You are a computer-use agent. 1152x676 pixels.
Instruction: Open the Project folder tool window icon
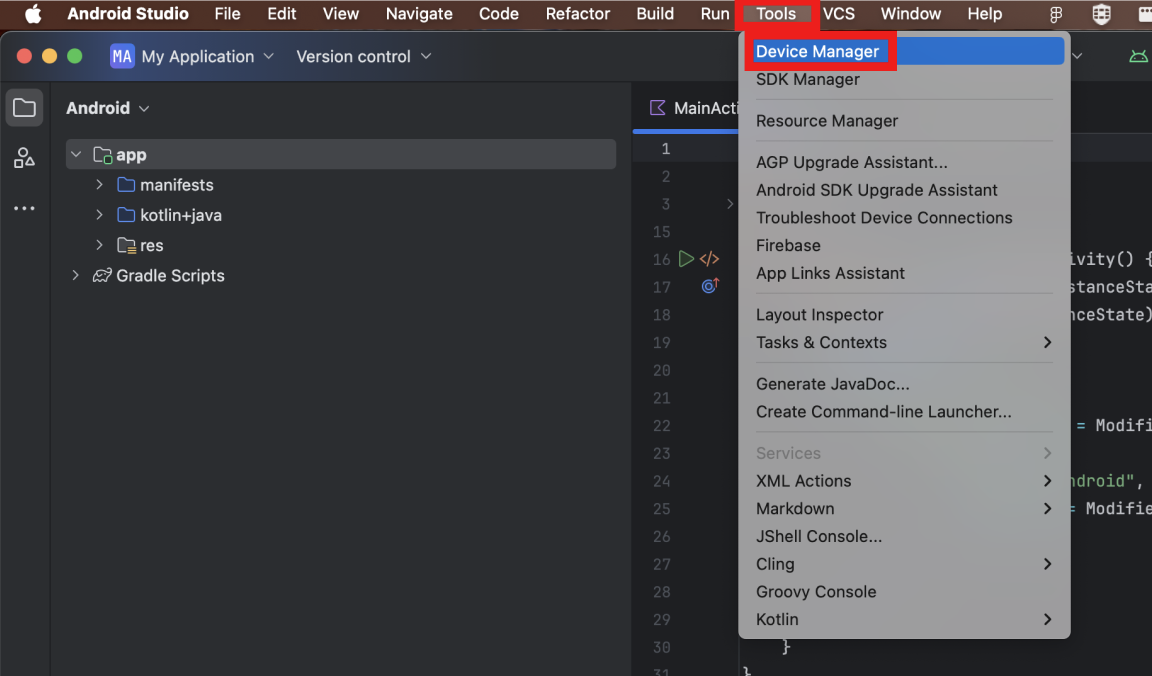(24, 108)
